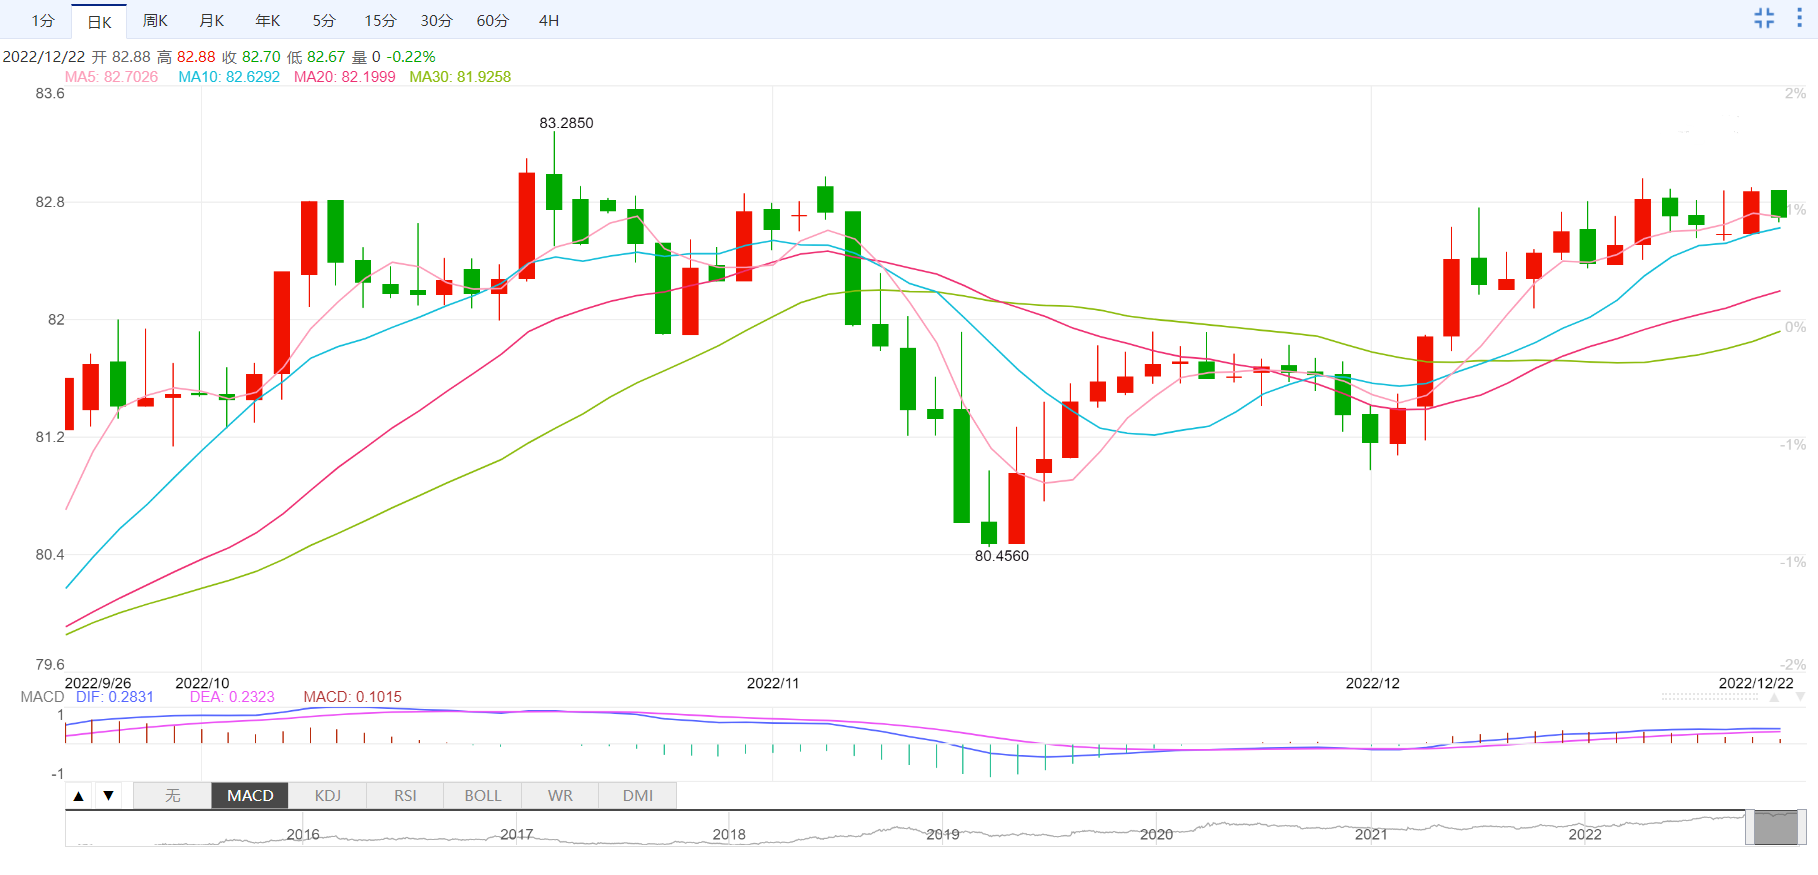Screen dimensions: 1818x875
Task: Click the 83.2850 high price label
Action: tap(566, 123)
